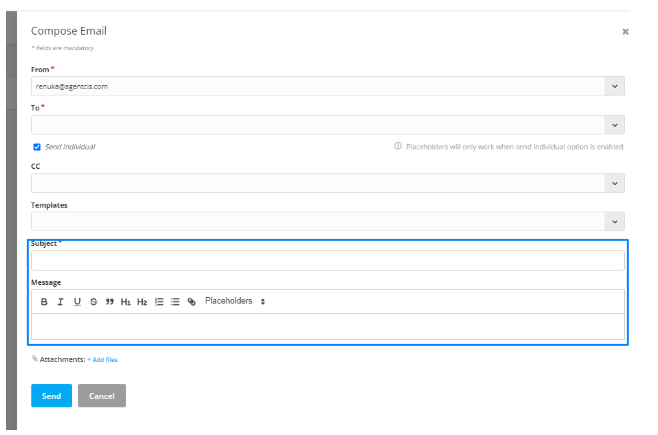The width and height of the screenshot is (658, 435).
Task: Open the CC recipients dropdown
Action: (x=614, y=183)
